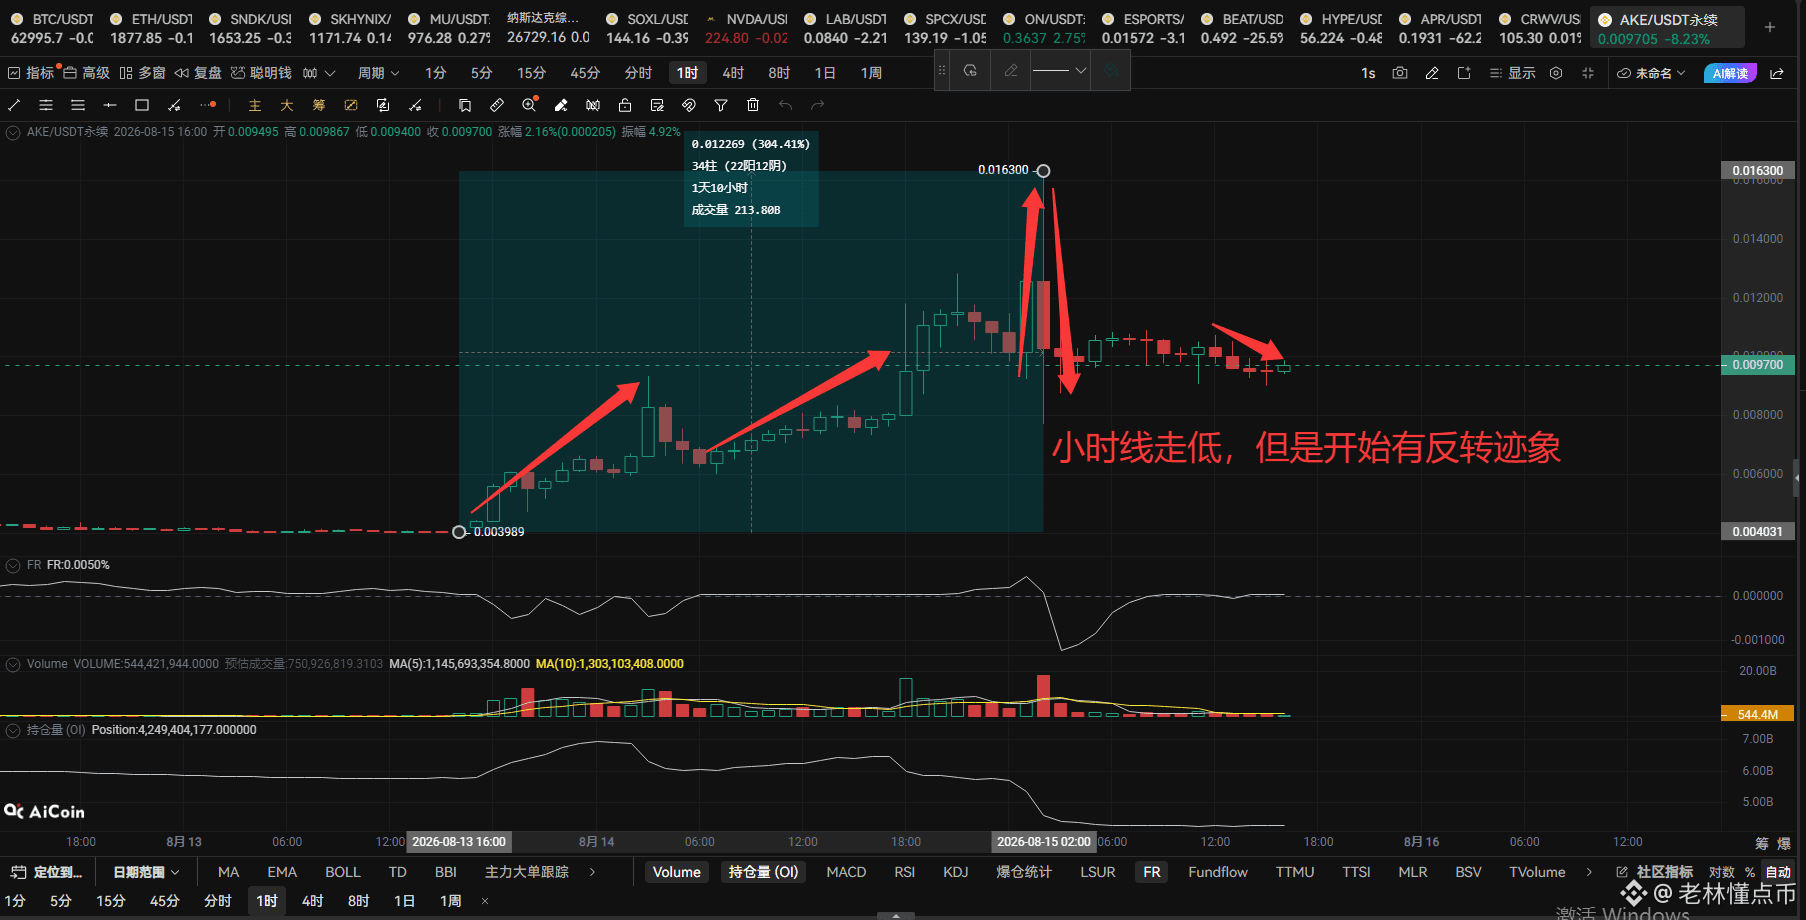Toggle the FR legend visibility circle
This screenshot has width=1806, height=920.
pyautogui.click(x=13, y=565)
